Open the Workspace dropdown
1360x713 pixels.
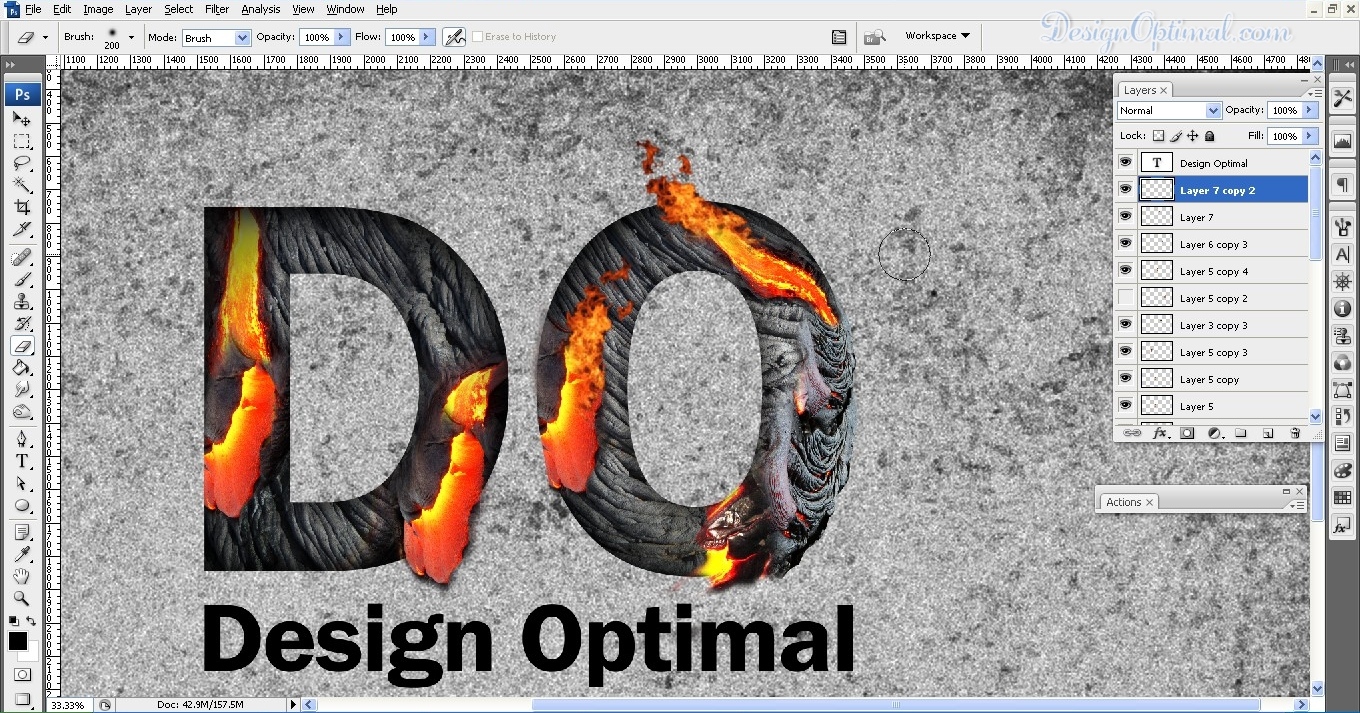pos(937,36)
